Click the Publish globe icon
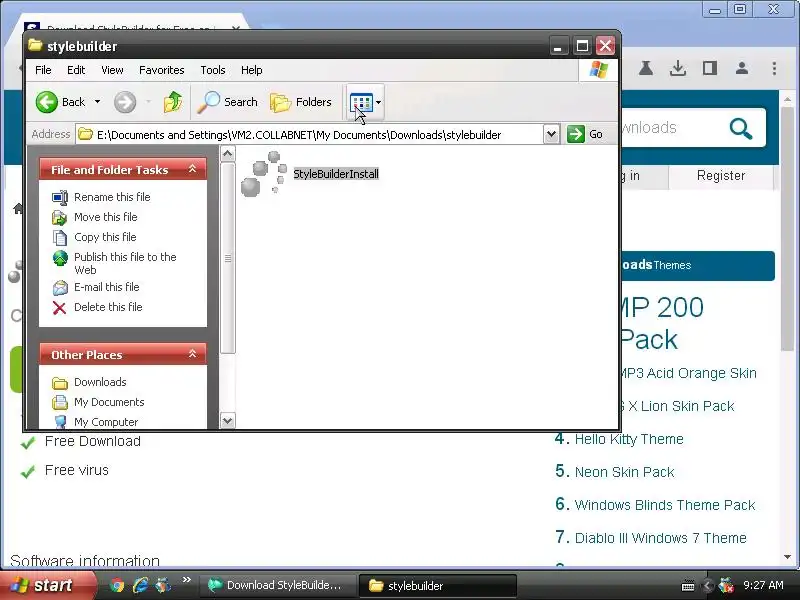The width and height of the screenshot is (800, 600). pyautogui.click(x=60, y=258)
